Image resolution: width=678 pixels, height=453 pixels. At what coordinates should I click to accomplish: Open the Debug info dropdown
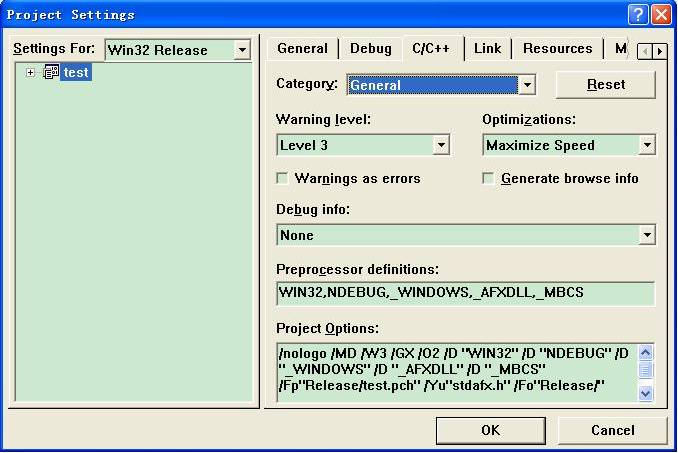[x=647, y=235]
